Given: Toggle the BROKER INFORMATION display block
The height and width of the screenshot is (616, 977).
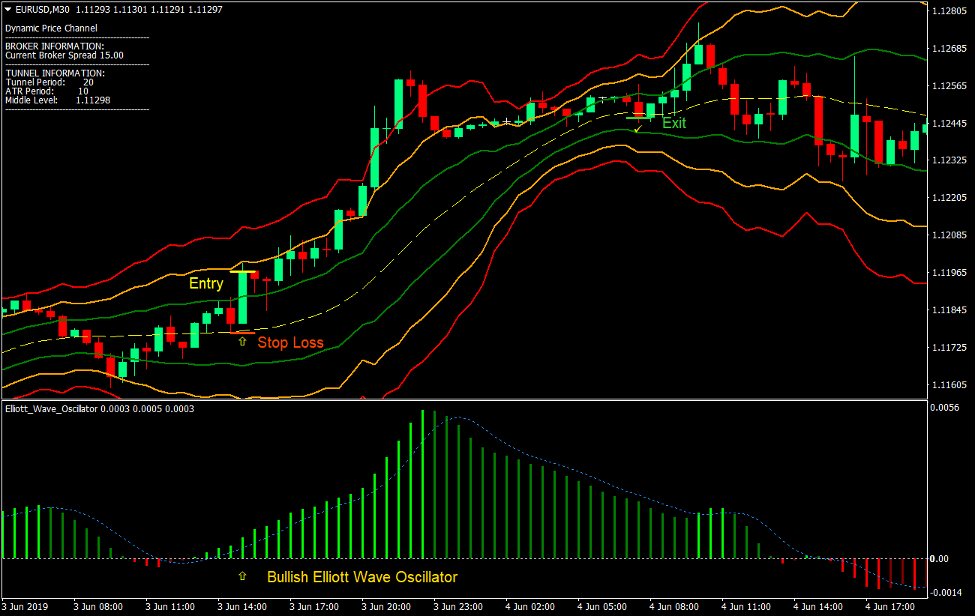Looking at the screenshot, I should click(x=54, y=46).
